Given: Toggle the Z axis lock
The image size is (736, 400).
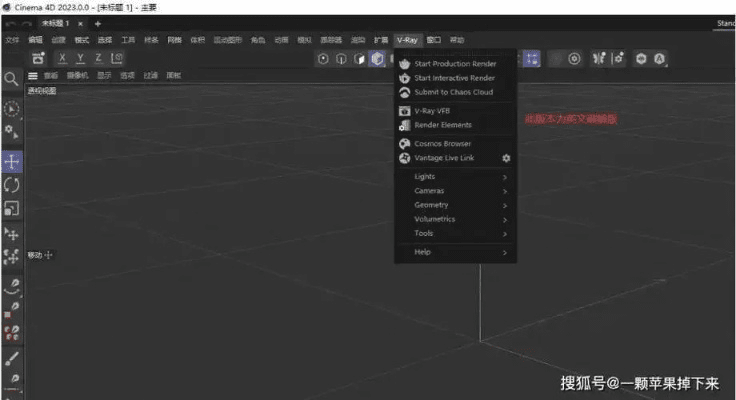Looking at the screenshot, I should coord(98,58).
